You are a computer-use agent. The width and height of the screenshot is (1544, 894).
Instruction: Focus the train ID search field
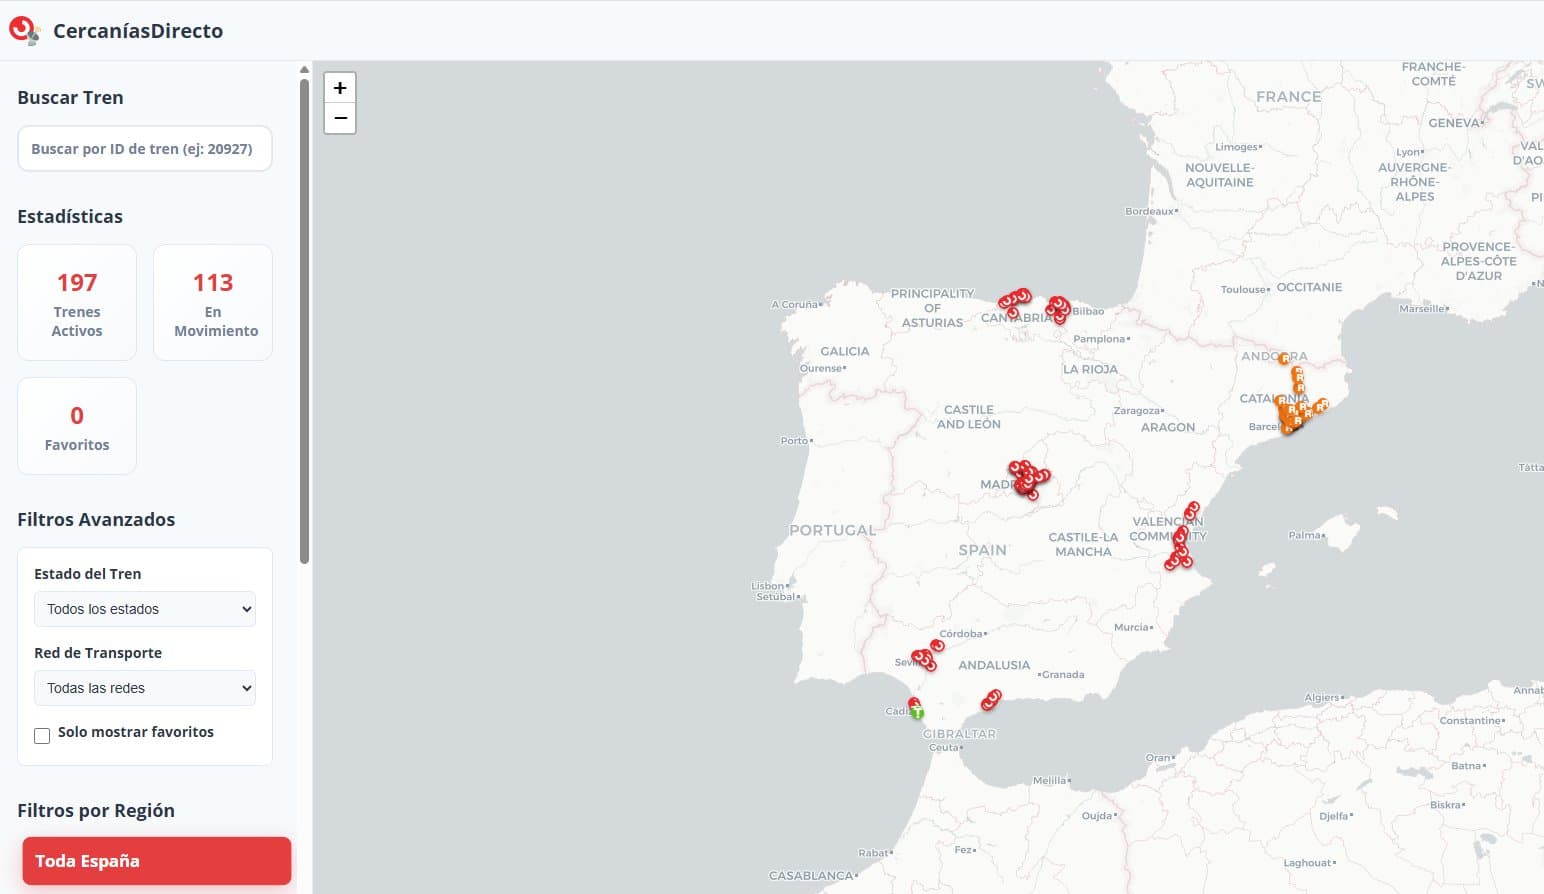click(145, 149)
